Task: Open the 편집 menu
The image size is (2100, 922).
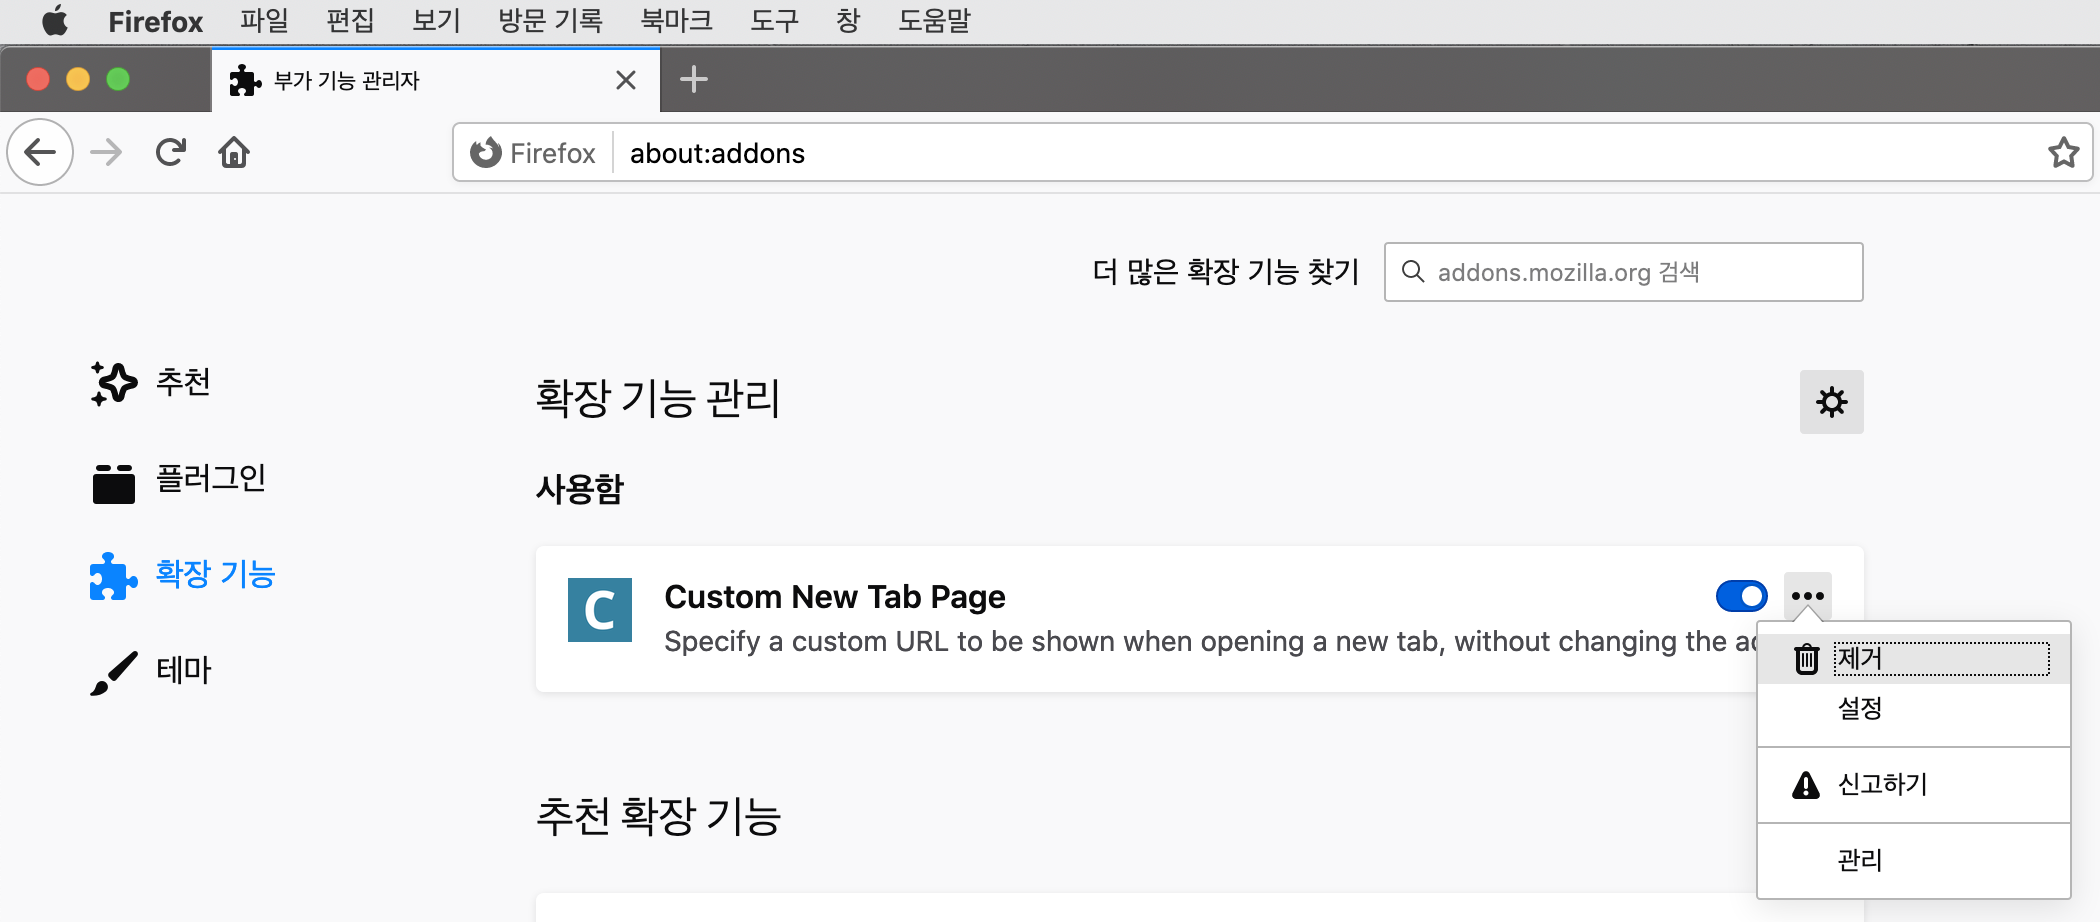Action: pos(350,21)
